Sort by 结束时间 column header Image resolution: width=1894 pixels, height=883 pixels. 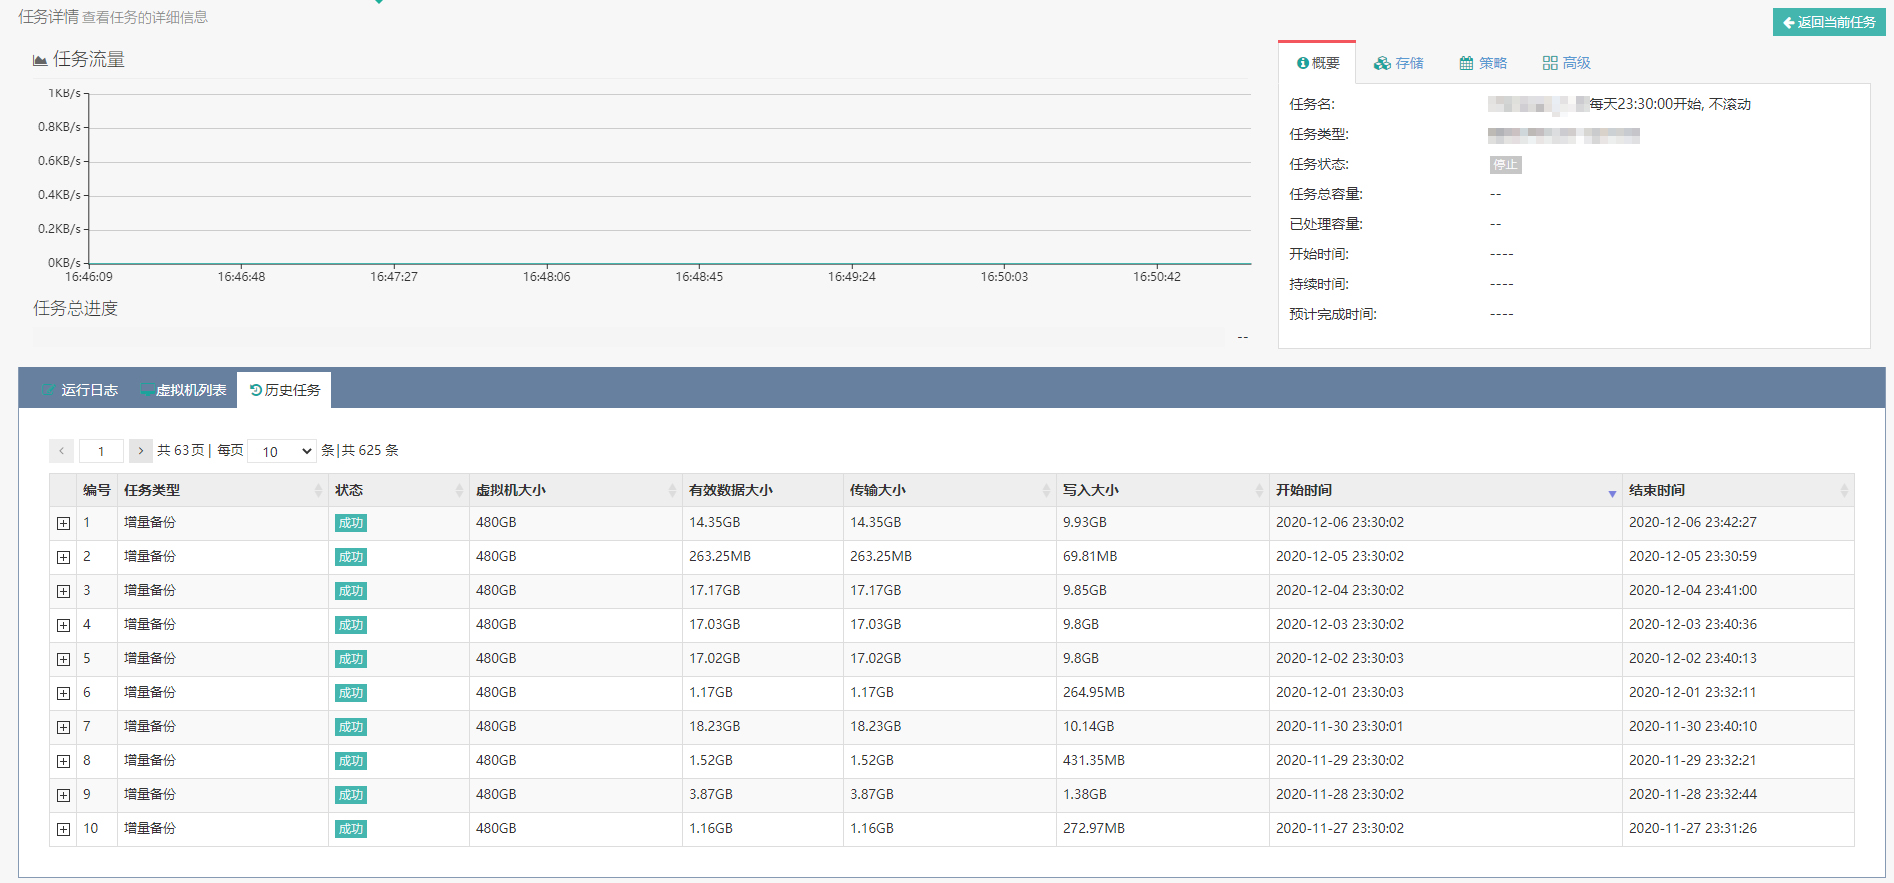[x=1657, y=490]
